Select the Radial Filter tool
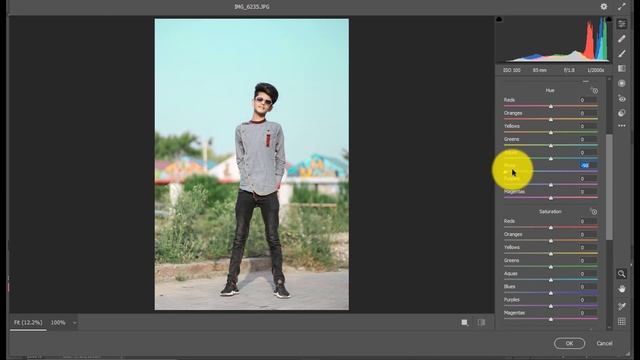The height and width of the screenshot is (360, 640). [x=622, y=83]
